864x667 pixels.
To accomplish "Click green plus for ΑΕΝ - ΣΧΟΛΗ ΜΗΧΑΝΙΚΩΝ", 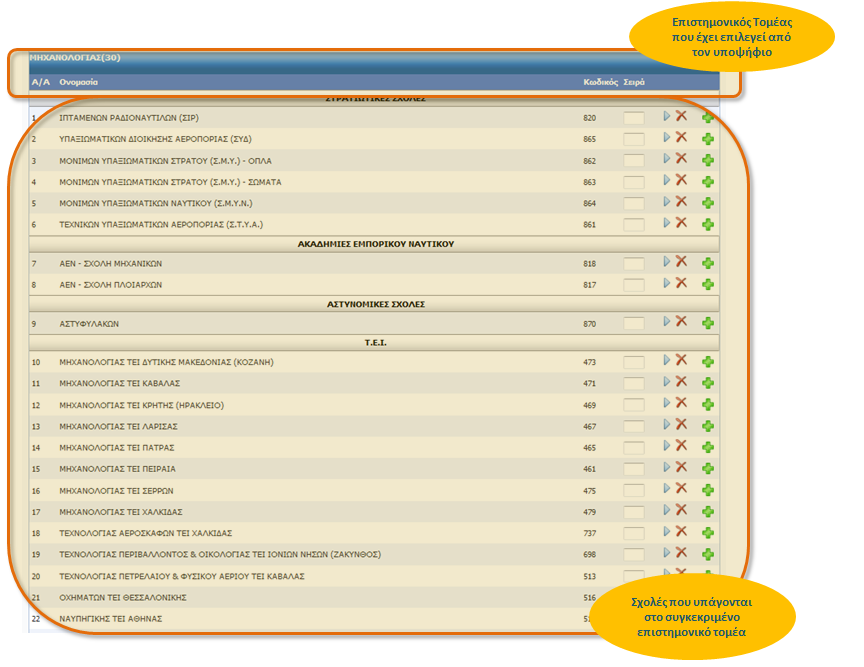I will [x=708, y=263].
